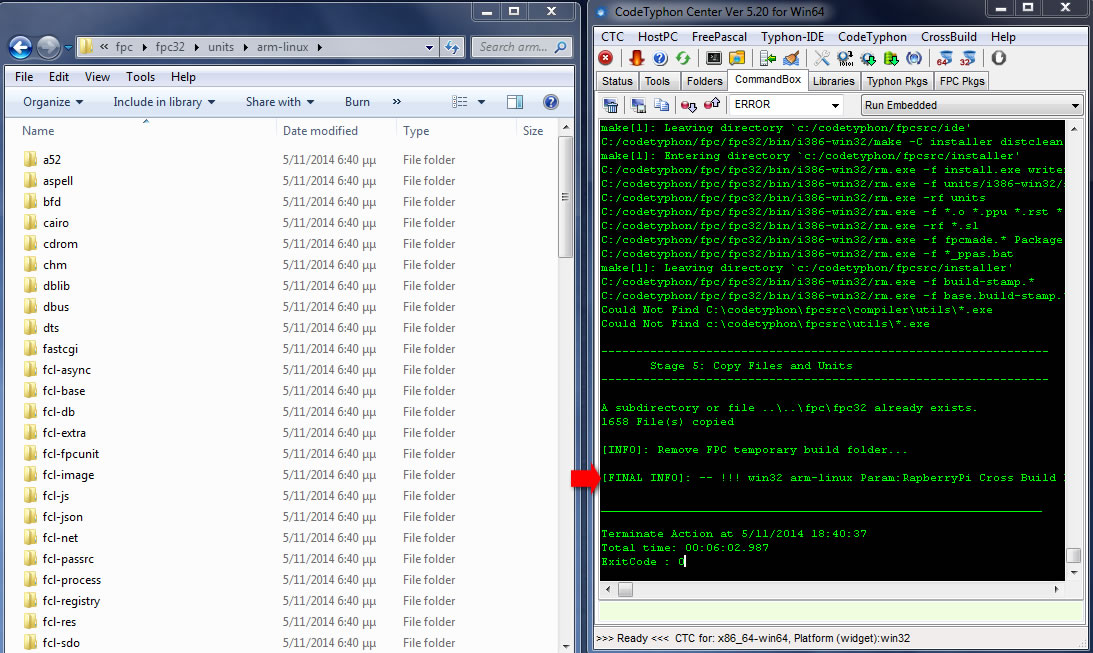Open recent pages dropdown next to forward button
Image resolution: width=1093 pixels, height=653 pixels.
[68, 48]
